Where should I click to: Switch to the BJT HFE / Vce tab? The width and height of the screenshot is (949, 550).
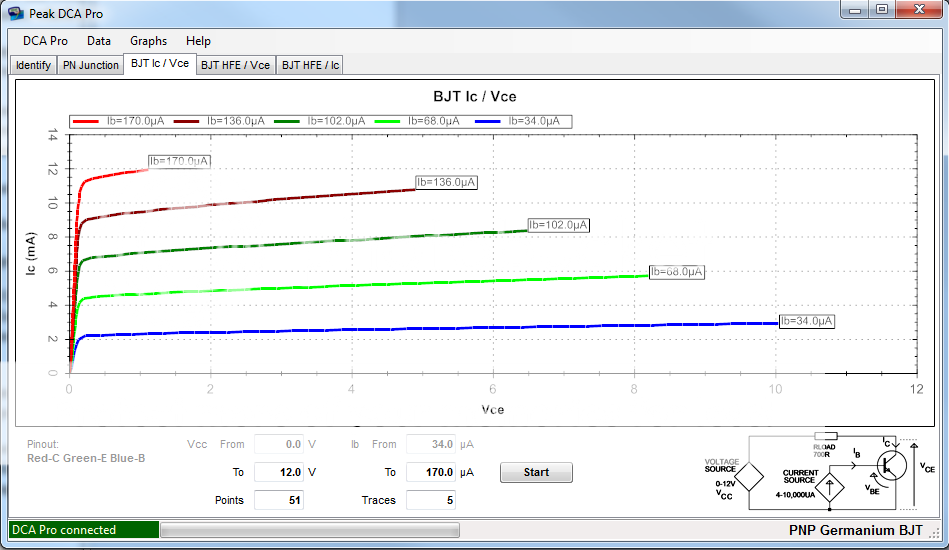point(235,65)
